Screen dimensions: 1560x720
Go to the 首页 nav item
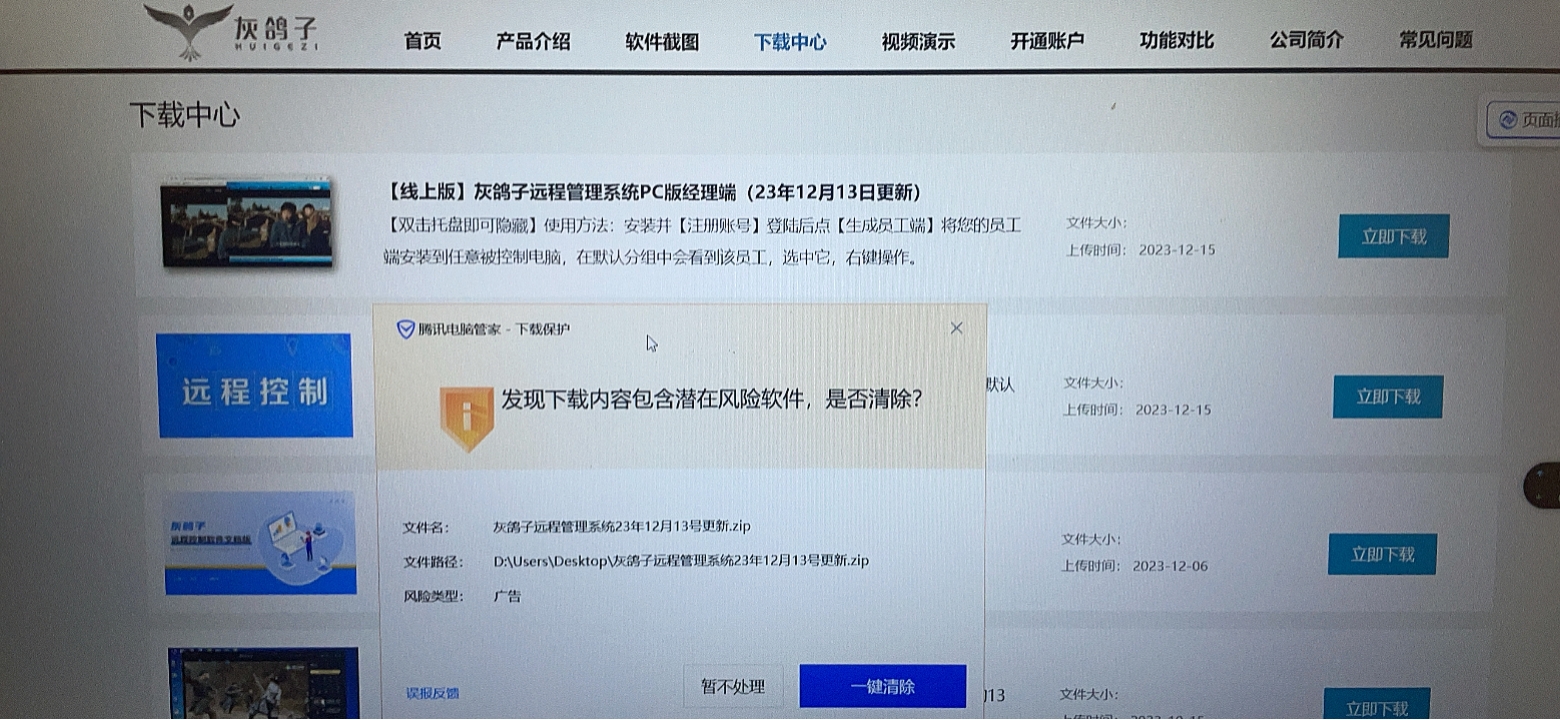(x=422, y=41)
